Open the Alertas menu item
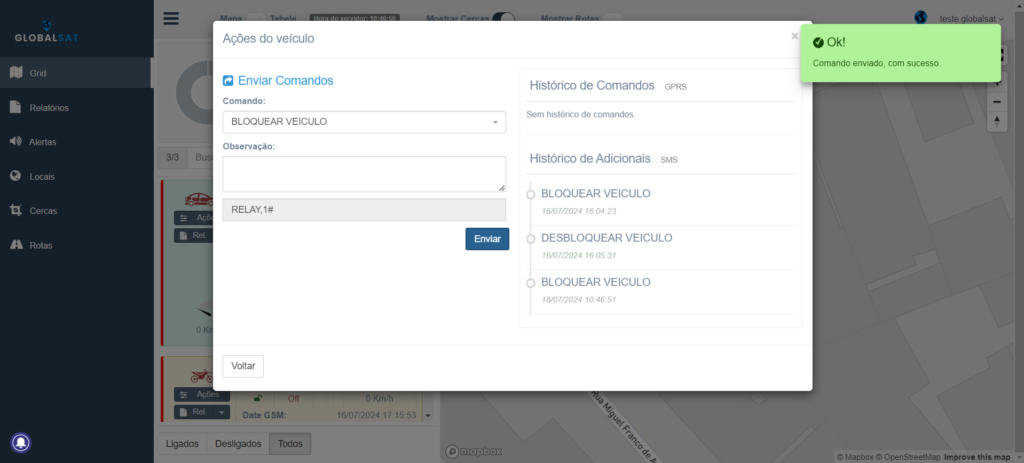Image resolution: width=1024 pixels, height=463 pixels. [x=76, y=142]
